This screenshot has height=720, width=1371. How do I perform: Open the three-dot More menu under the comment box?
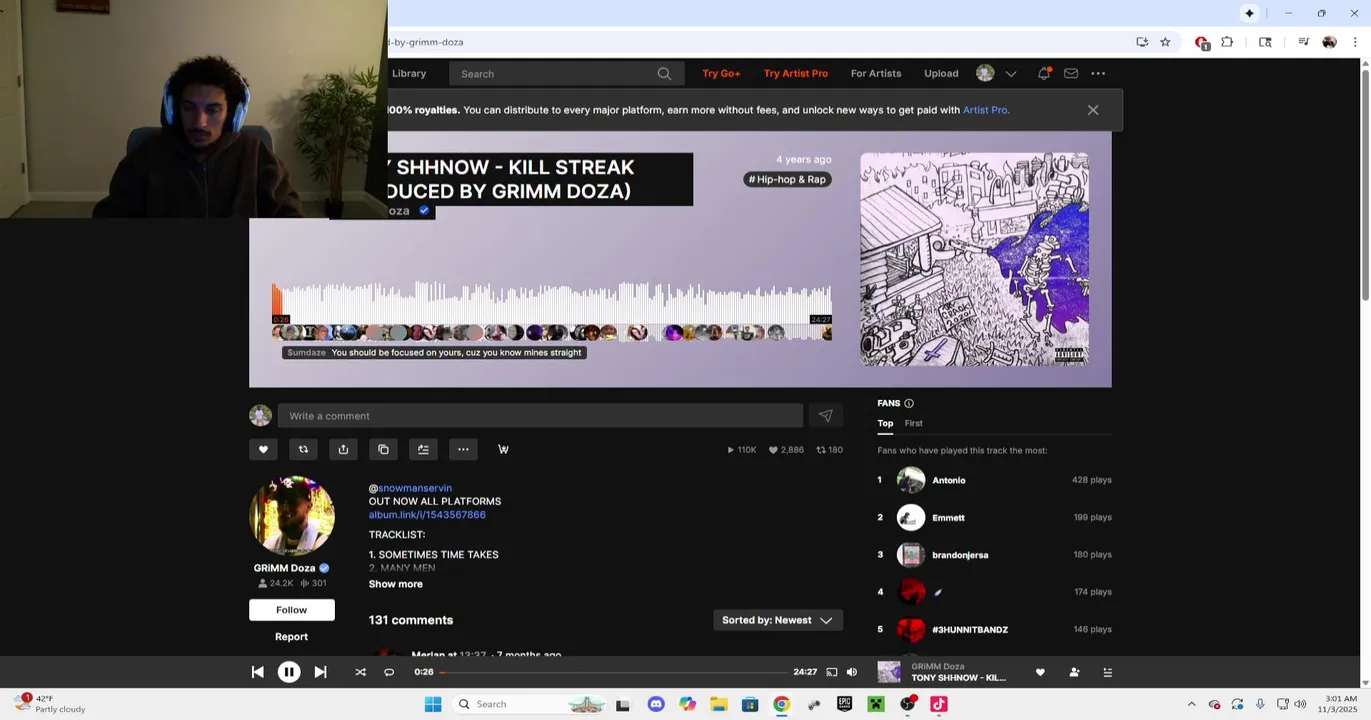[463, 450]
